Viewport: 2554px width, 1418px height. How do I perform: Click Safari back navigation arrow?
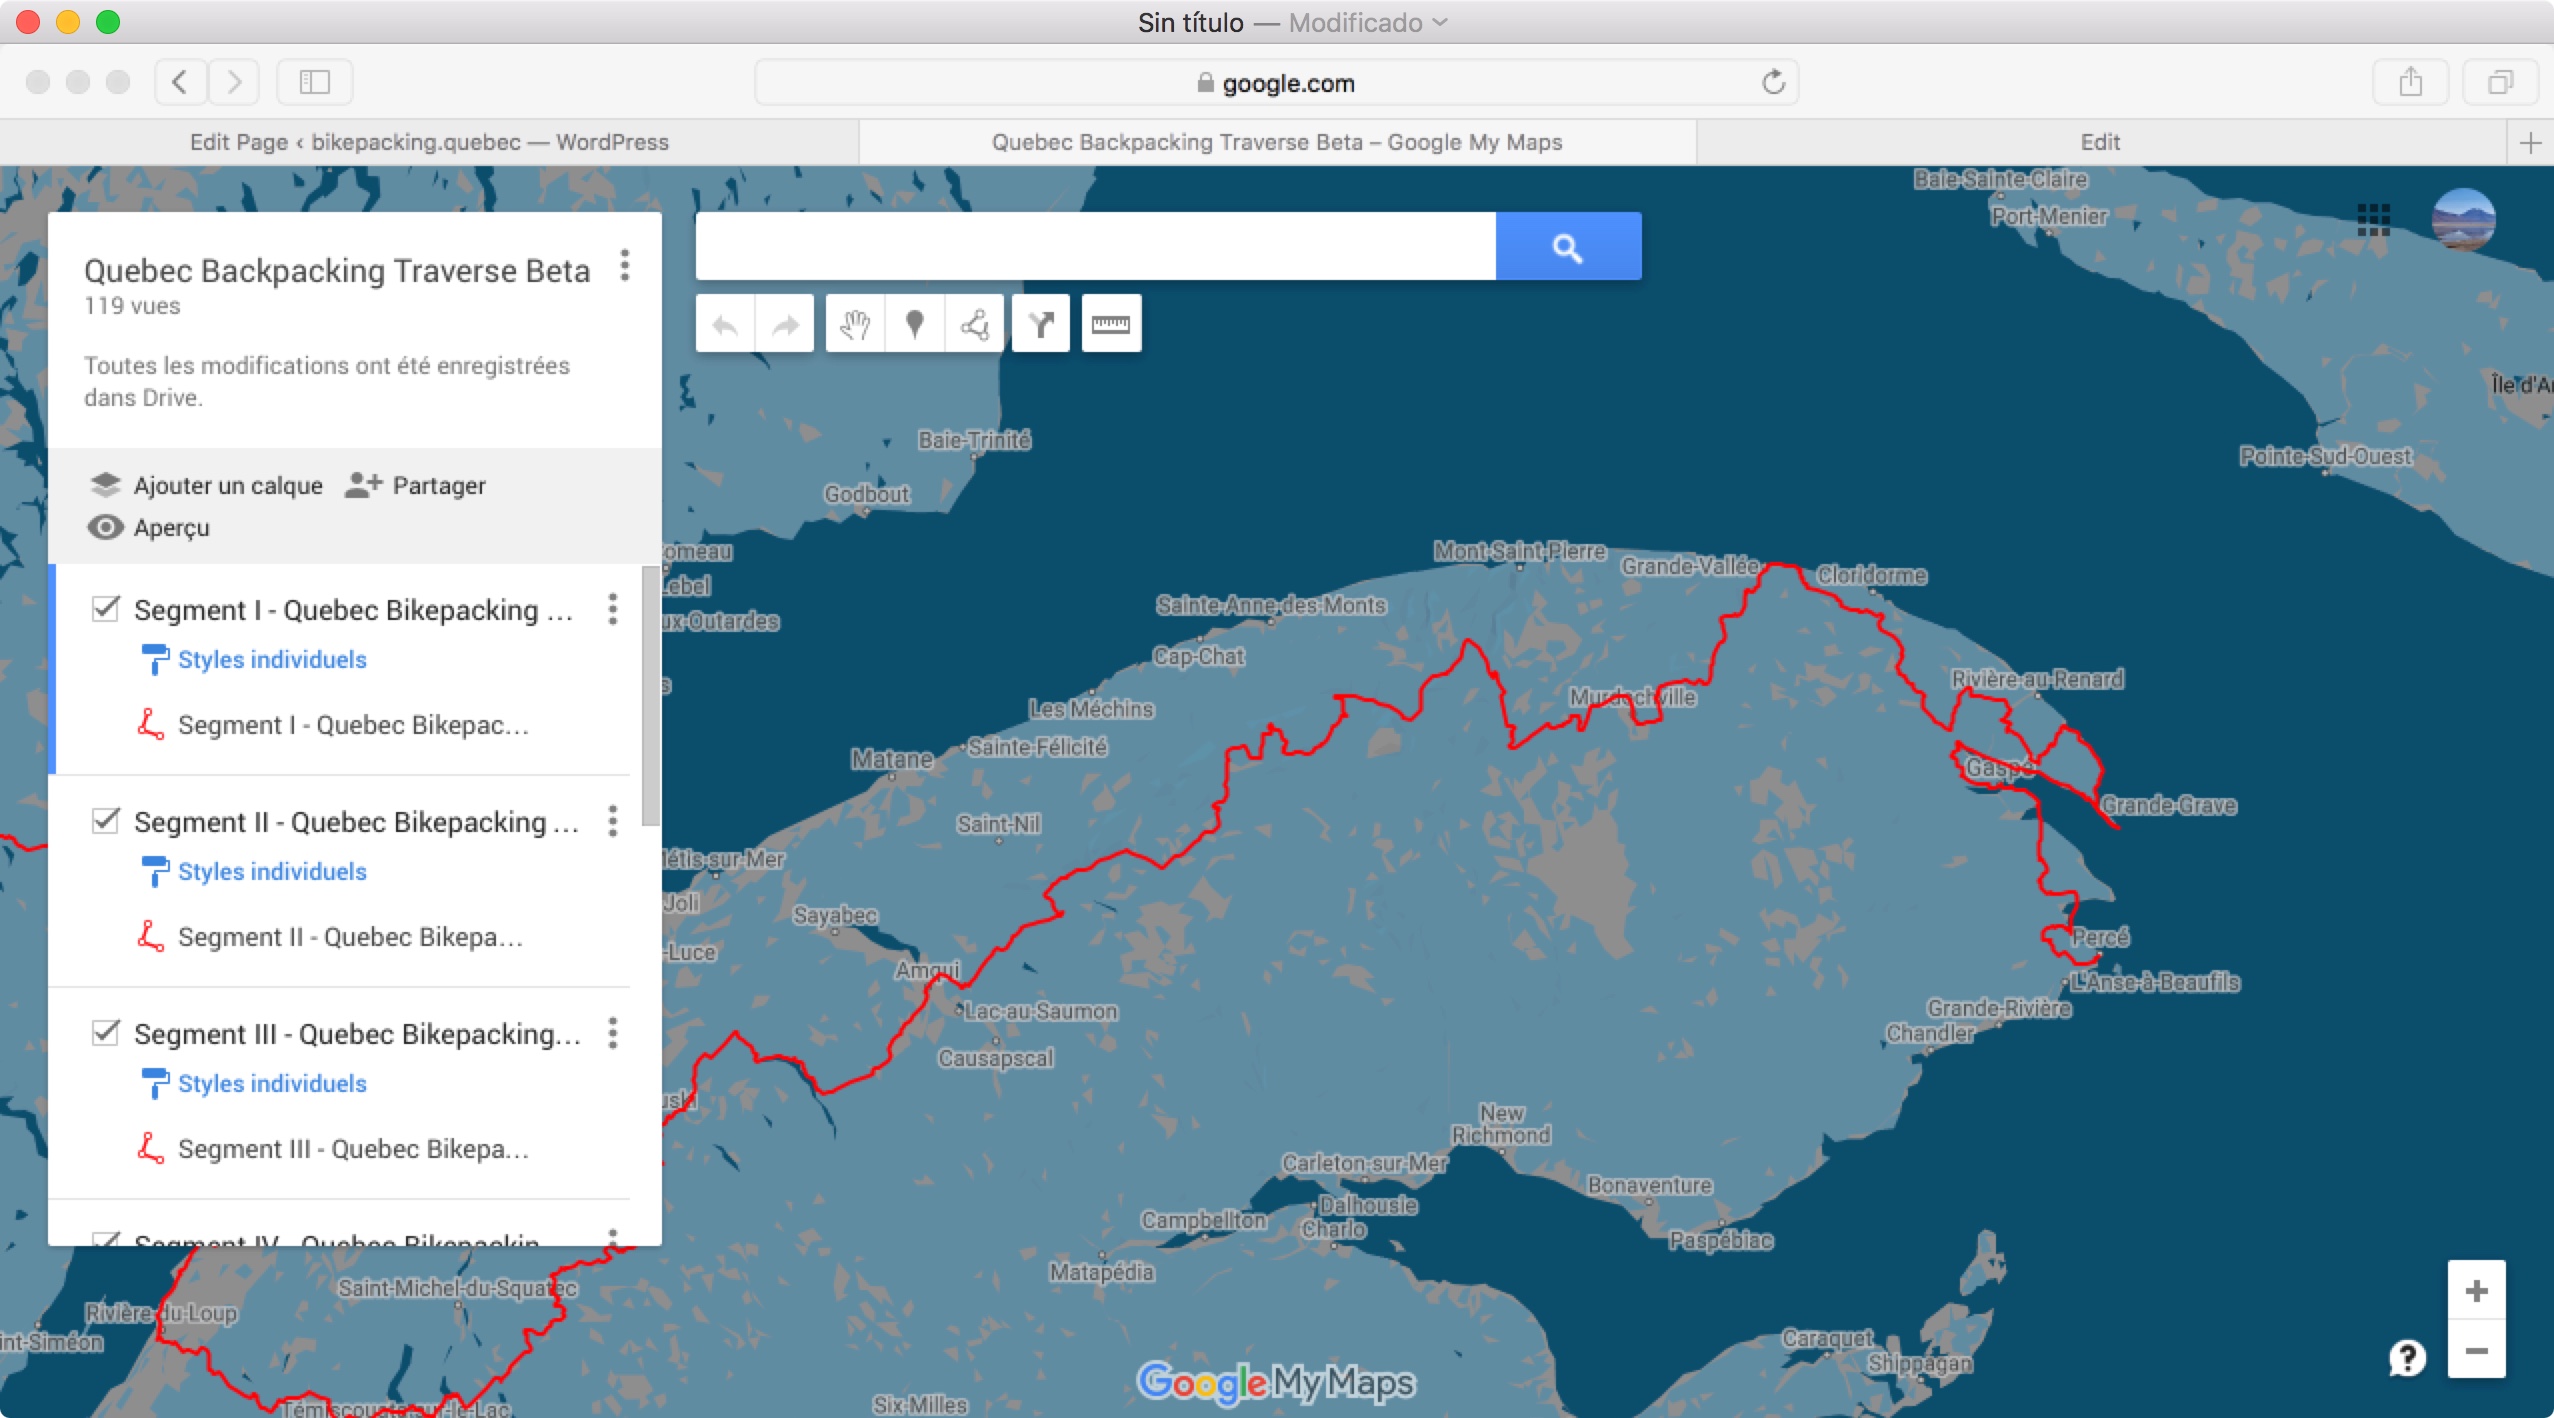181,82
